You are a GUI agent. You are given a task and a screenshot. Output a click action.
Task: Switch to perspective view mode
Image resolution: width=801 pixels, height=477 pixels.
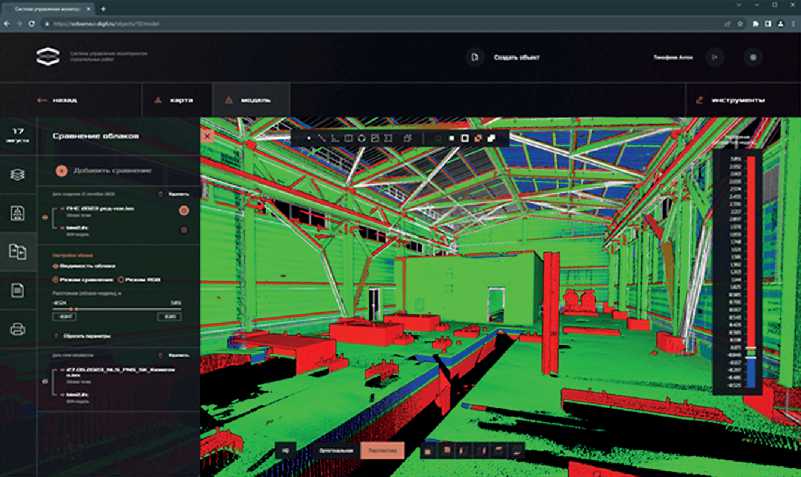382,450
